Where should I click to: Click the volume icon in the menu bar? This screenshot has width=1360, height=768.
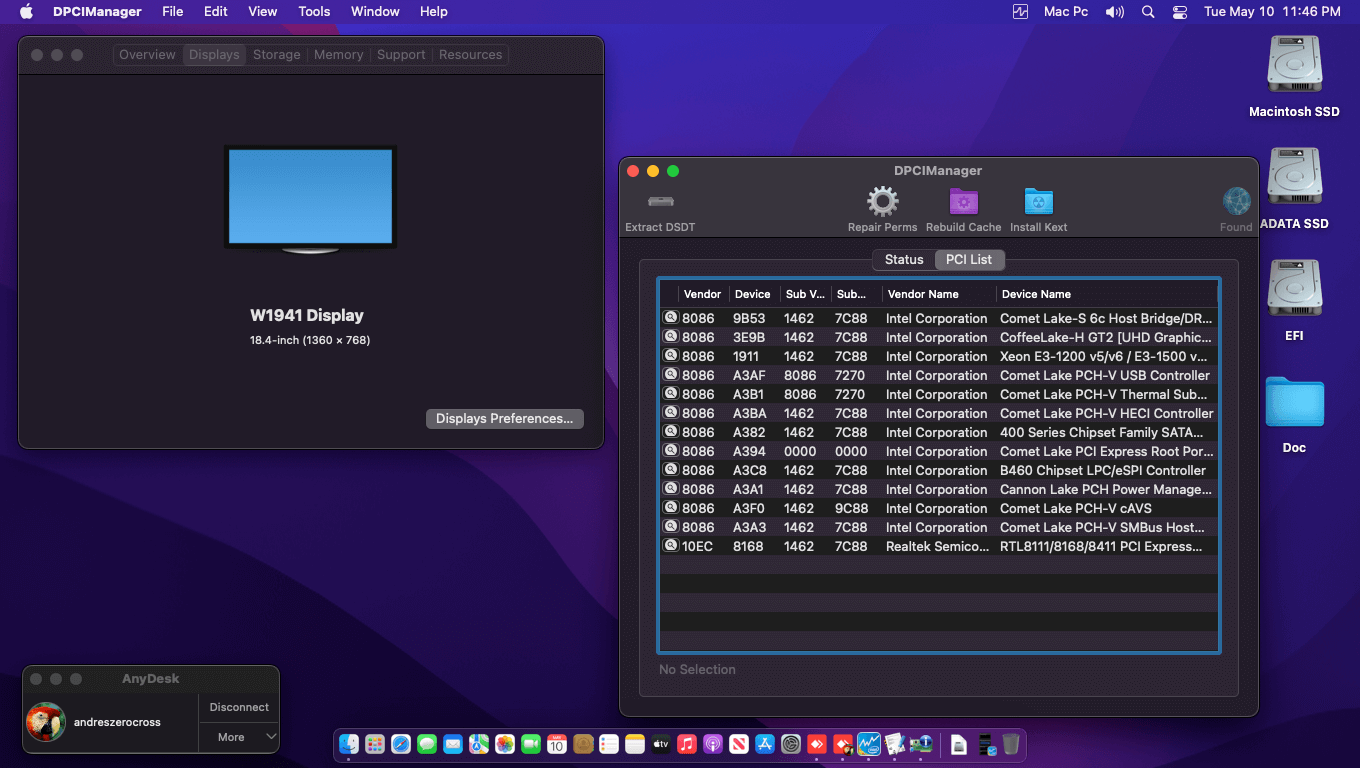[x=1114, y=12]
